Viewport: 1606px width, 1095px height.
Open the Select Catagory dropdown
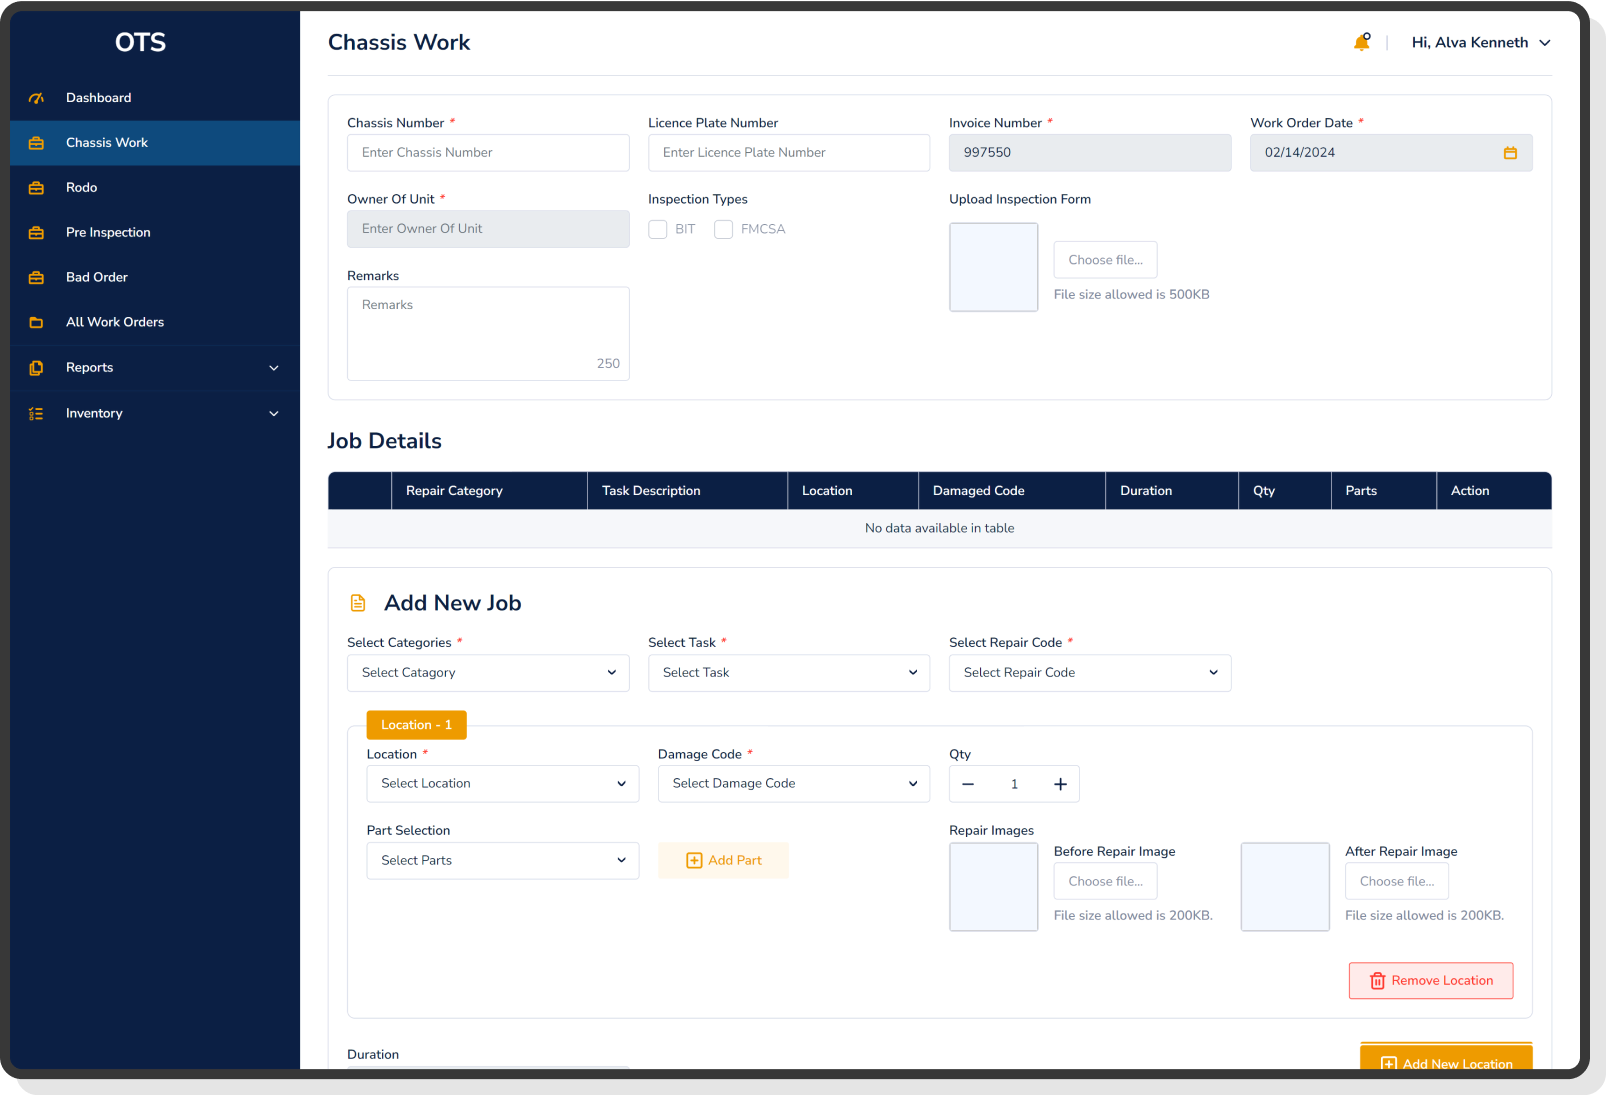pos(487,673)
